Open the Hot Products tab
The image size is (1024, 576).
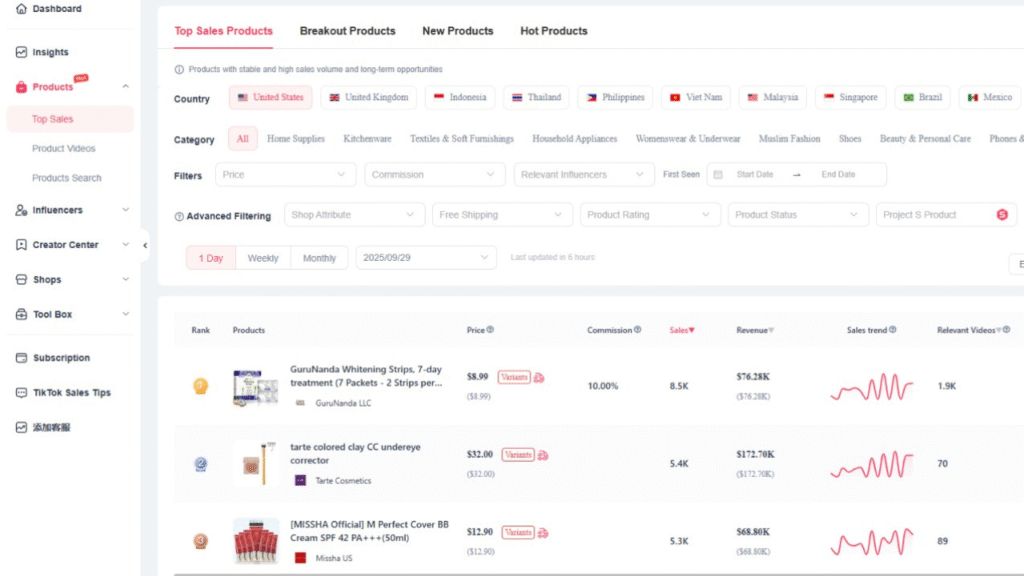[553, 31]
